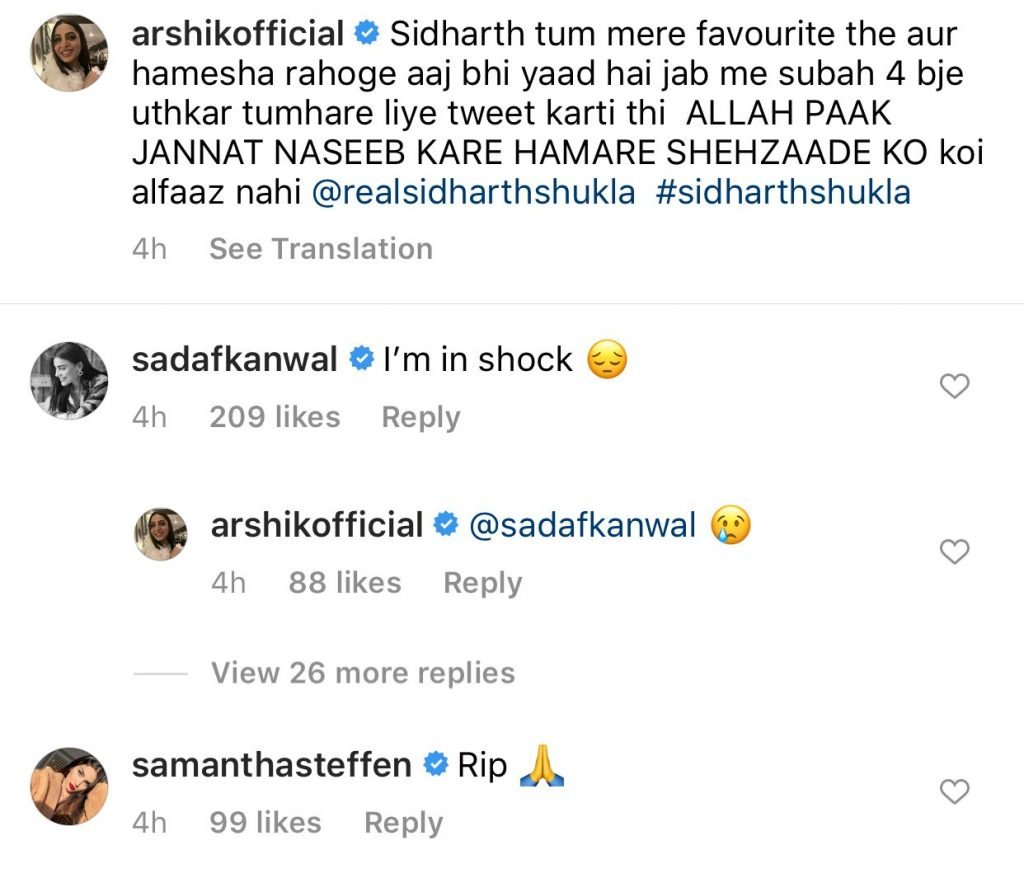The image size is (1024, 878).
Task: Open samanthasteffen username link
Action: pyautogui.click(x=271, y=766)
